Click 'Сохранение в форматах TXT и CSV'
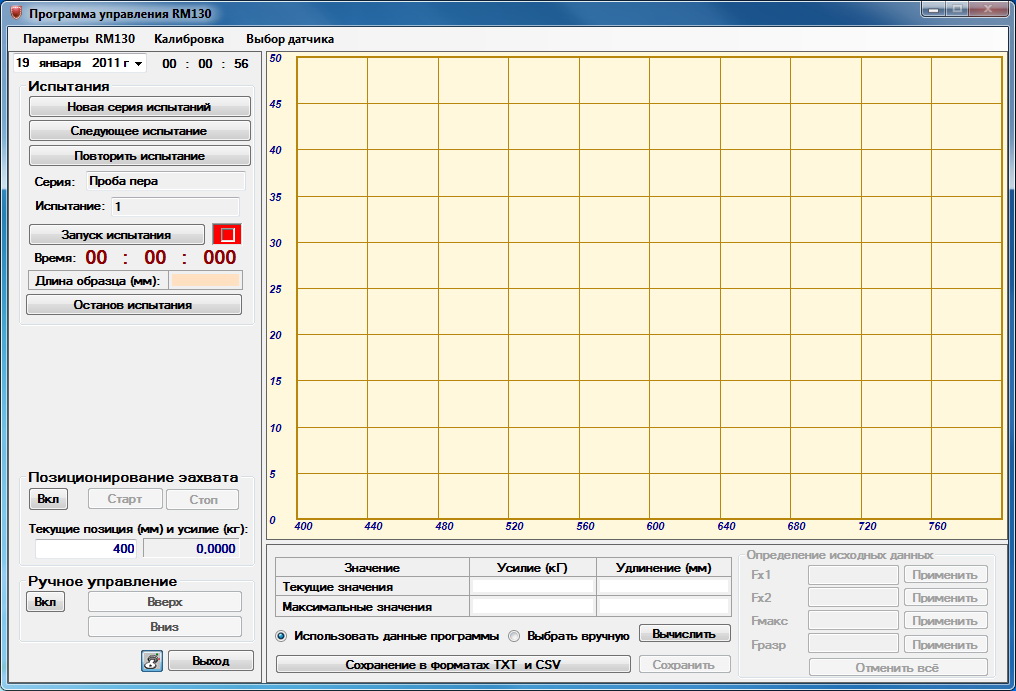This screenshot has height=691, width=1016. click(453, 665)
